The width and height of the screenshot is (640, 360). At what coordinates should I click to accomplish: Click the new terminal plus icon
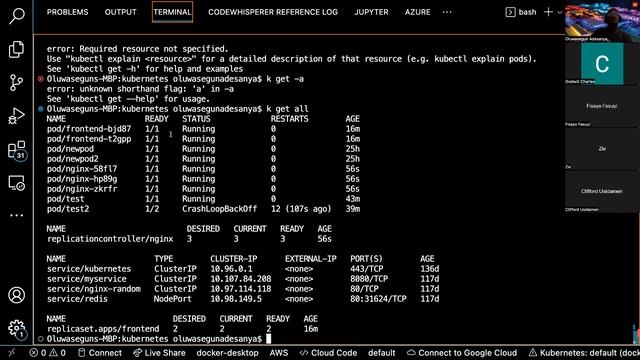pyautogui.click(x=548, y=12)
